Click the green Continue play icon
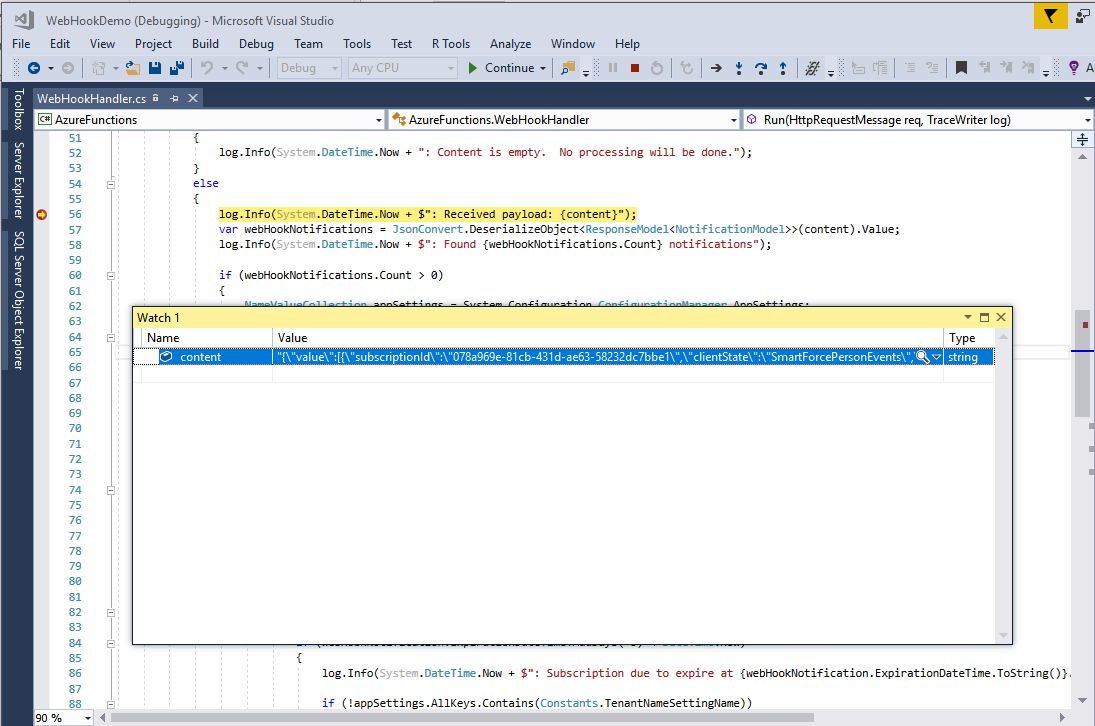The width and height of the screenshot is (1095, 726). tap(473, 68)
